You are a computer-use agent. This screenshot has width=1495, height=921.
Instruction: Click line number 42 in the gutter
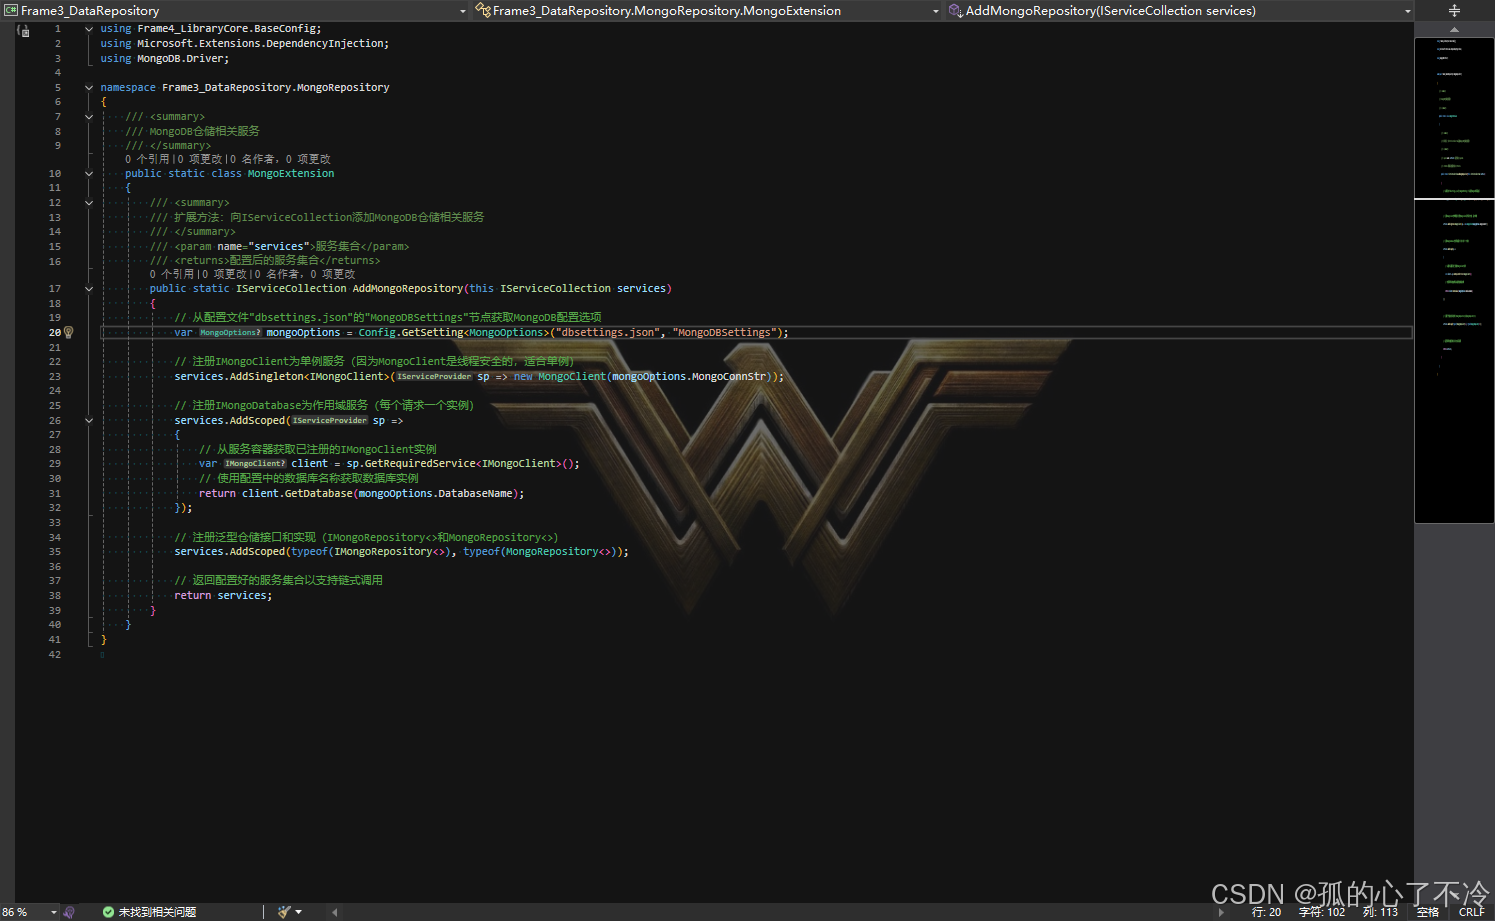55,655
